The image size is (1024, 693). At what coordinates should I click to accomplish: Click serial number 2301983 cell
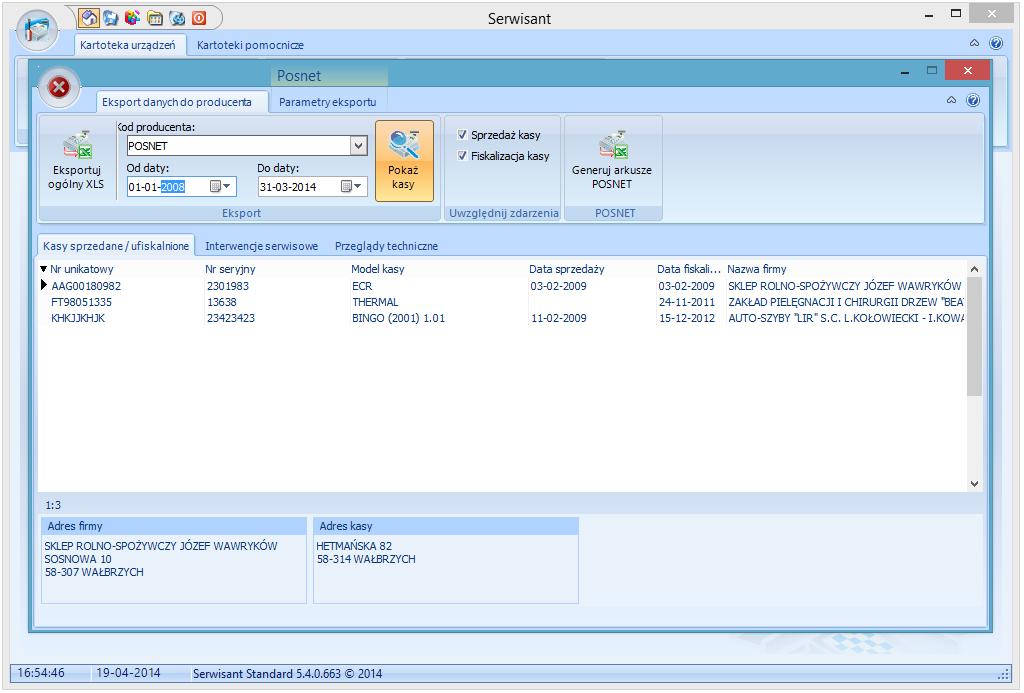[x=228, y=286]
